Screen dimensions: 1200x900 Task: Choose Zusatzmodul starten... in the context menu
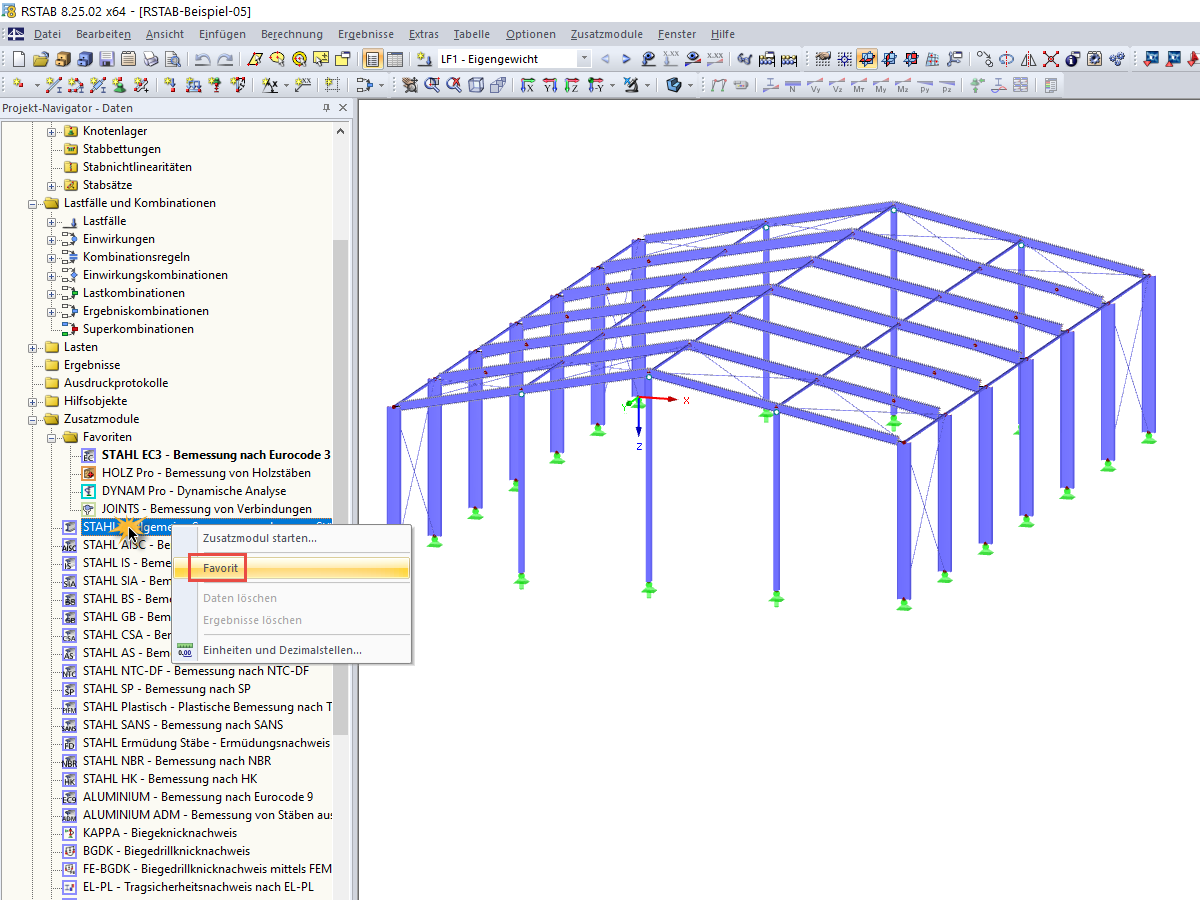tap(292, 538)
